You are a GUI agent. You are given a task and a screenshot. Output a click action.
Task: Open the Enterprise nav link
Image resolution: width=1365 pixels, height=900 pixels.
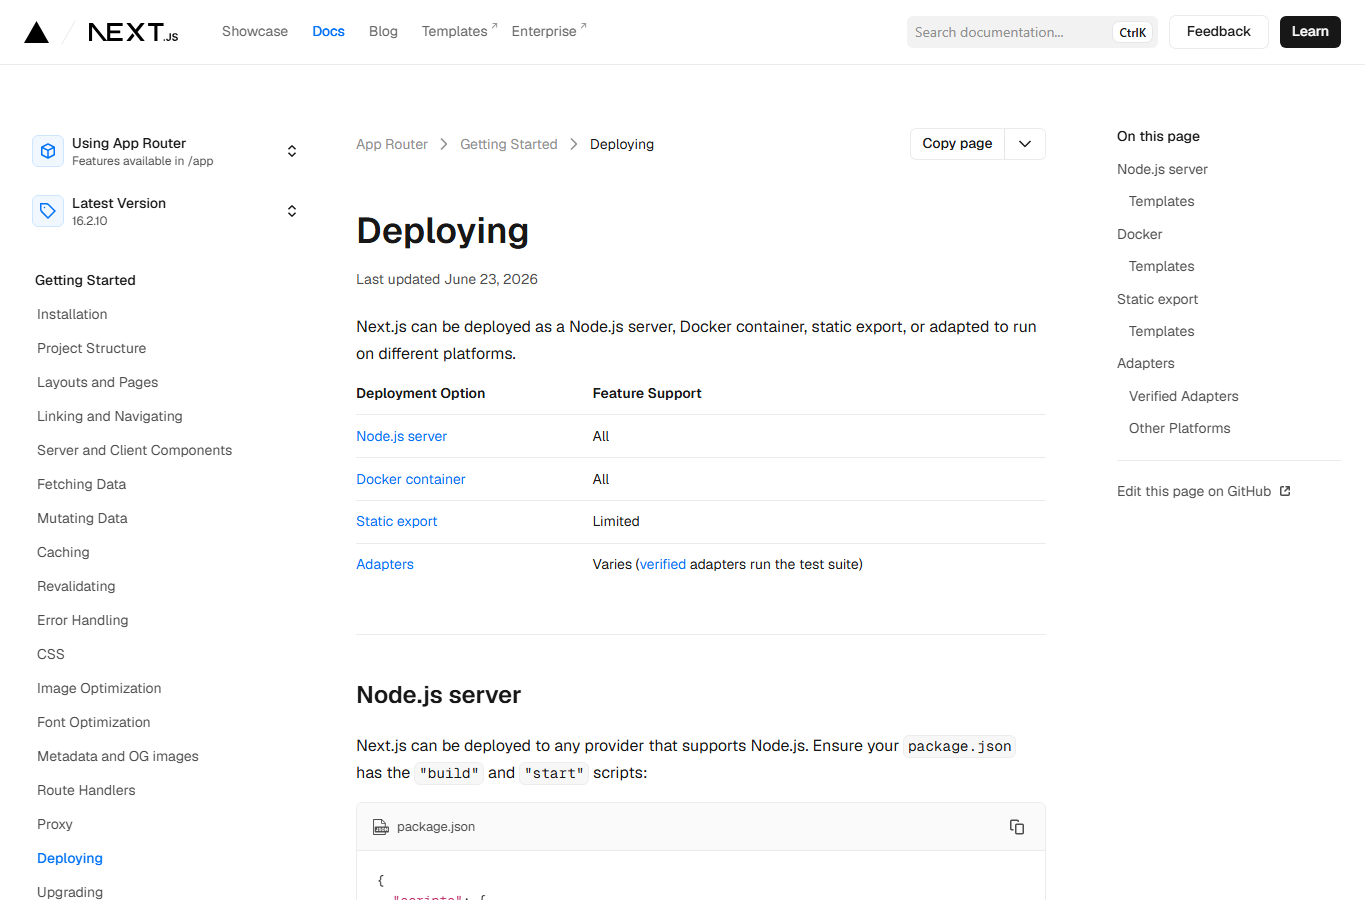(549, 32)
